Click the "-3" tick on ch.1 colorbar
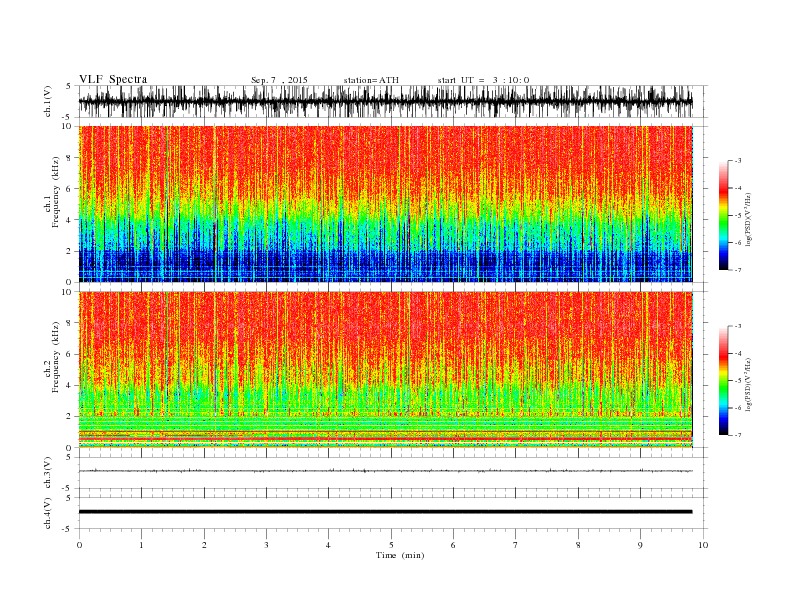Viewport: 792px width, 612px height. [738, 161]
